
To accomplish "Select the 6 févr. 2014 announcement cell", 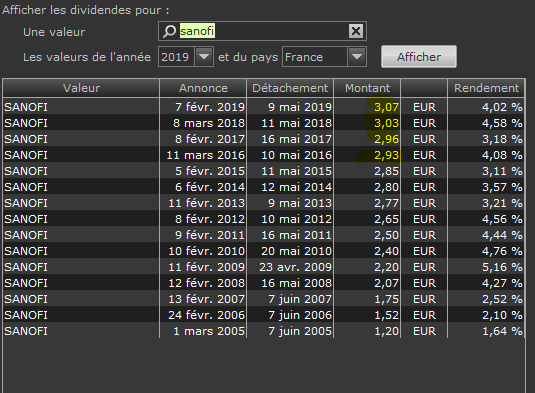I will point(203,187).
